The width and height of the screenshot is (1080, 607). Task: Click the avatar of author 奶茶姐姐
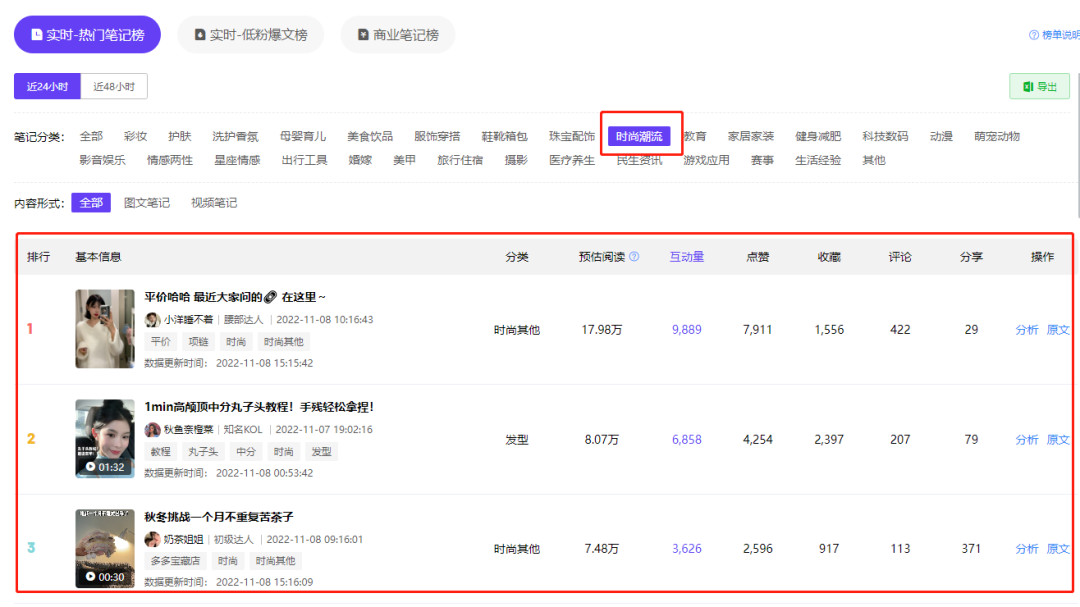tap(152, 539)
